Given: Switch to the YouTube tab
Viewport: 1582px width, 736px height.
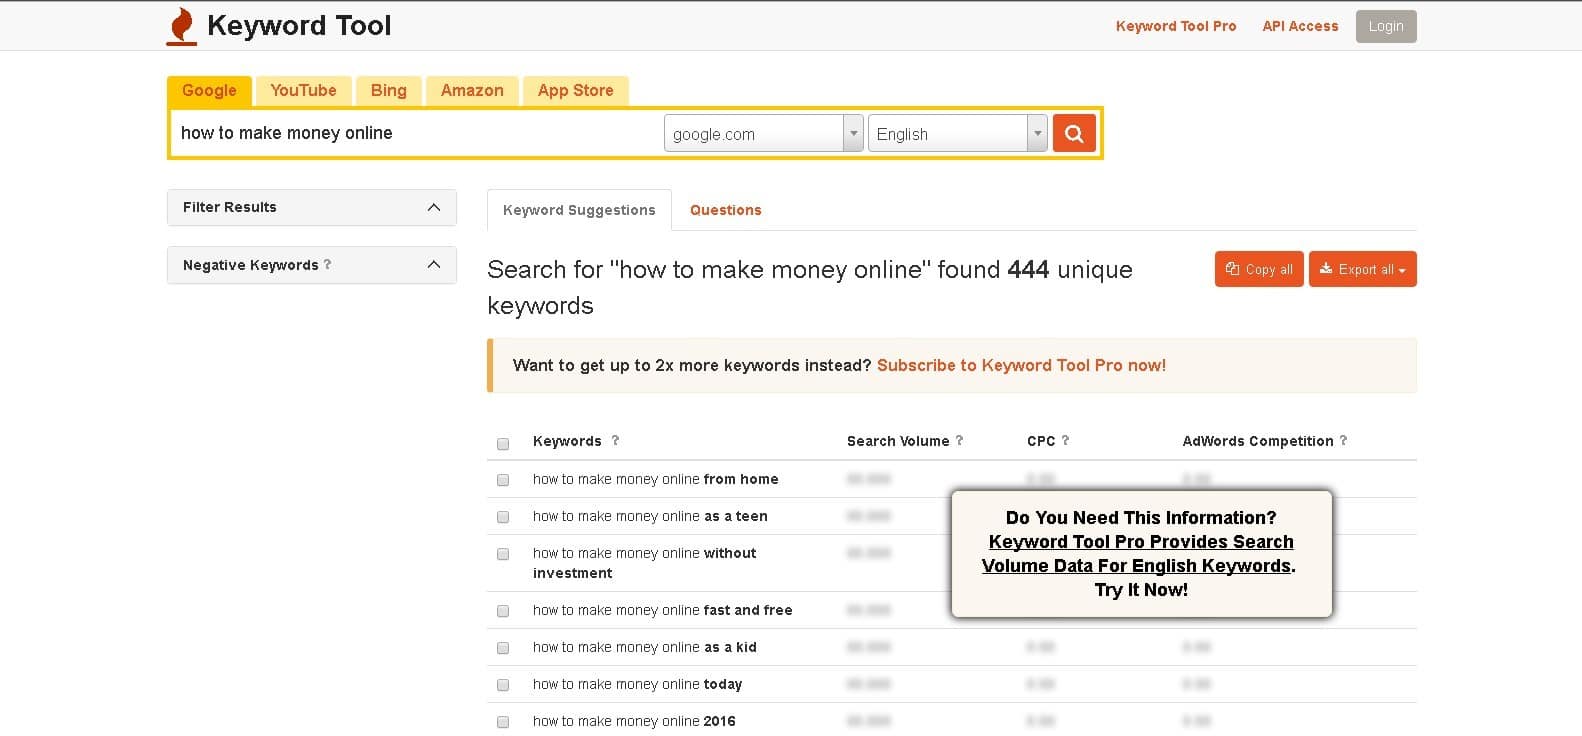Looking at the screenshot, I should 303,90.
